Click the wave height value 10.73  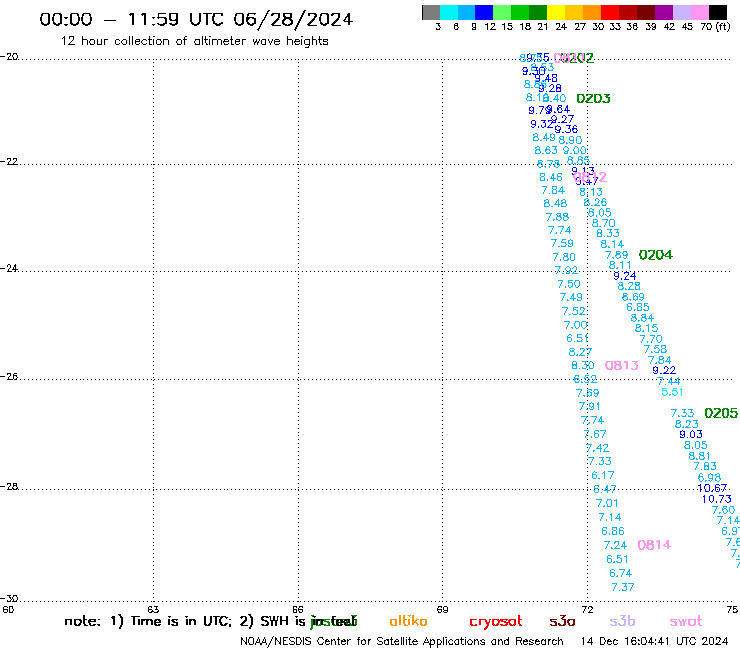716,499
